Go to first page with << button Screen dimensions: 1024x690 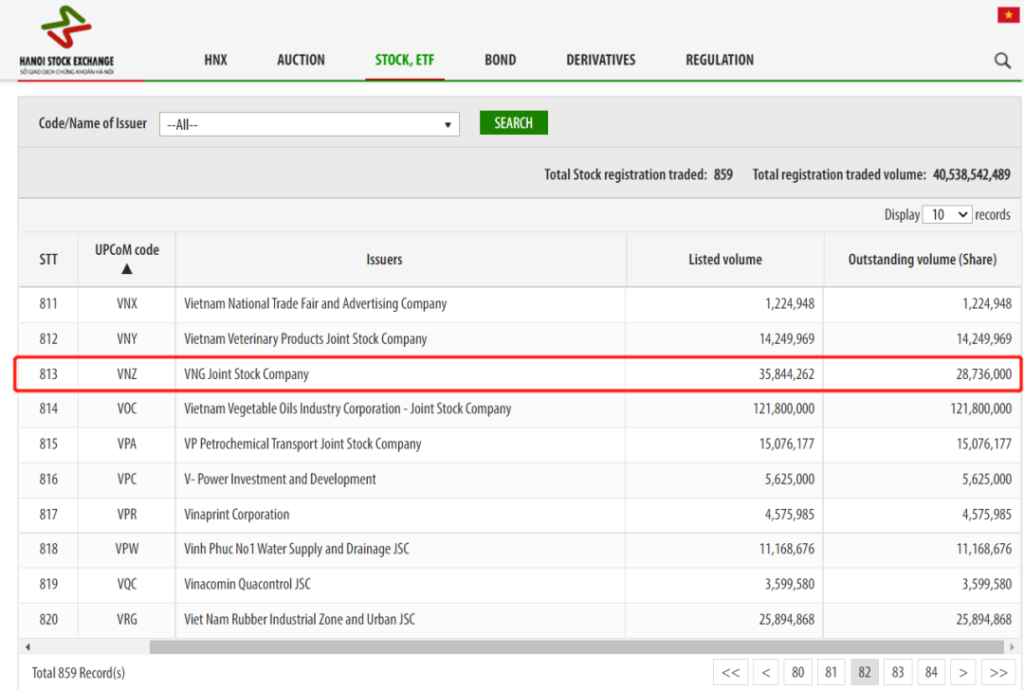point(730,672)
